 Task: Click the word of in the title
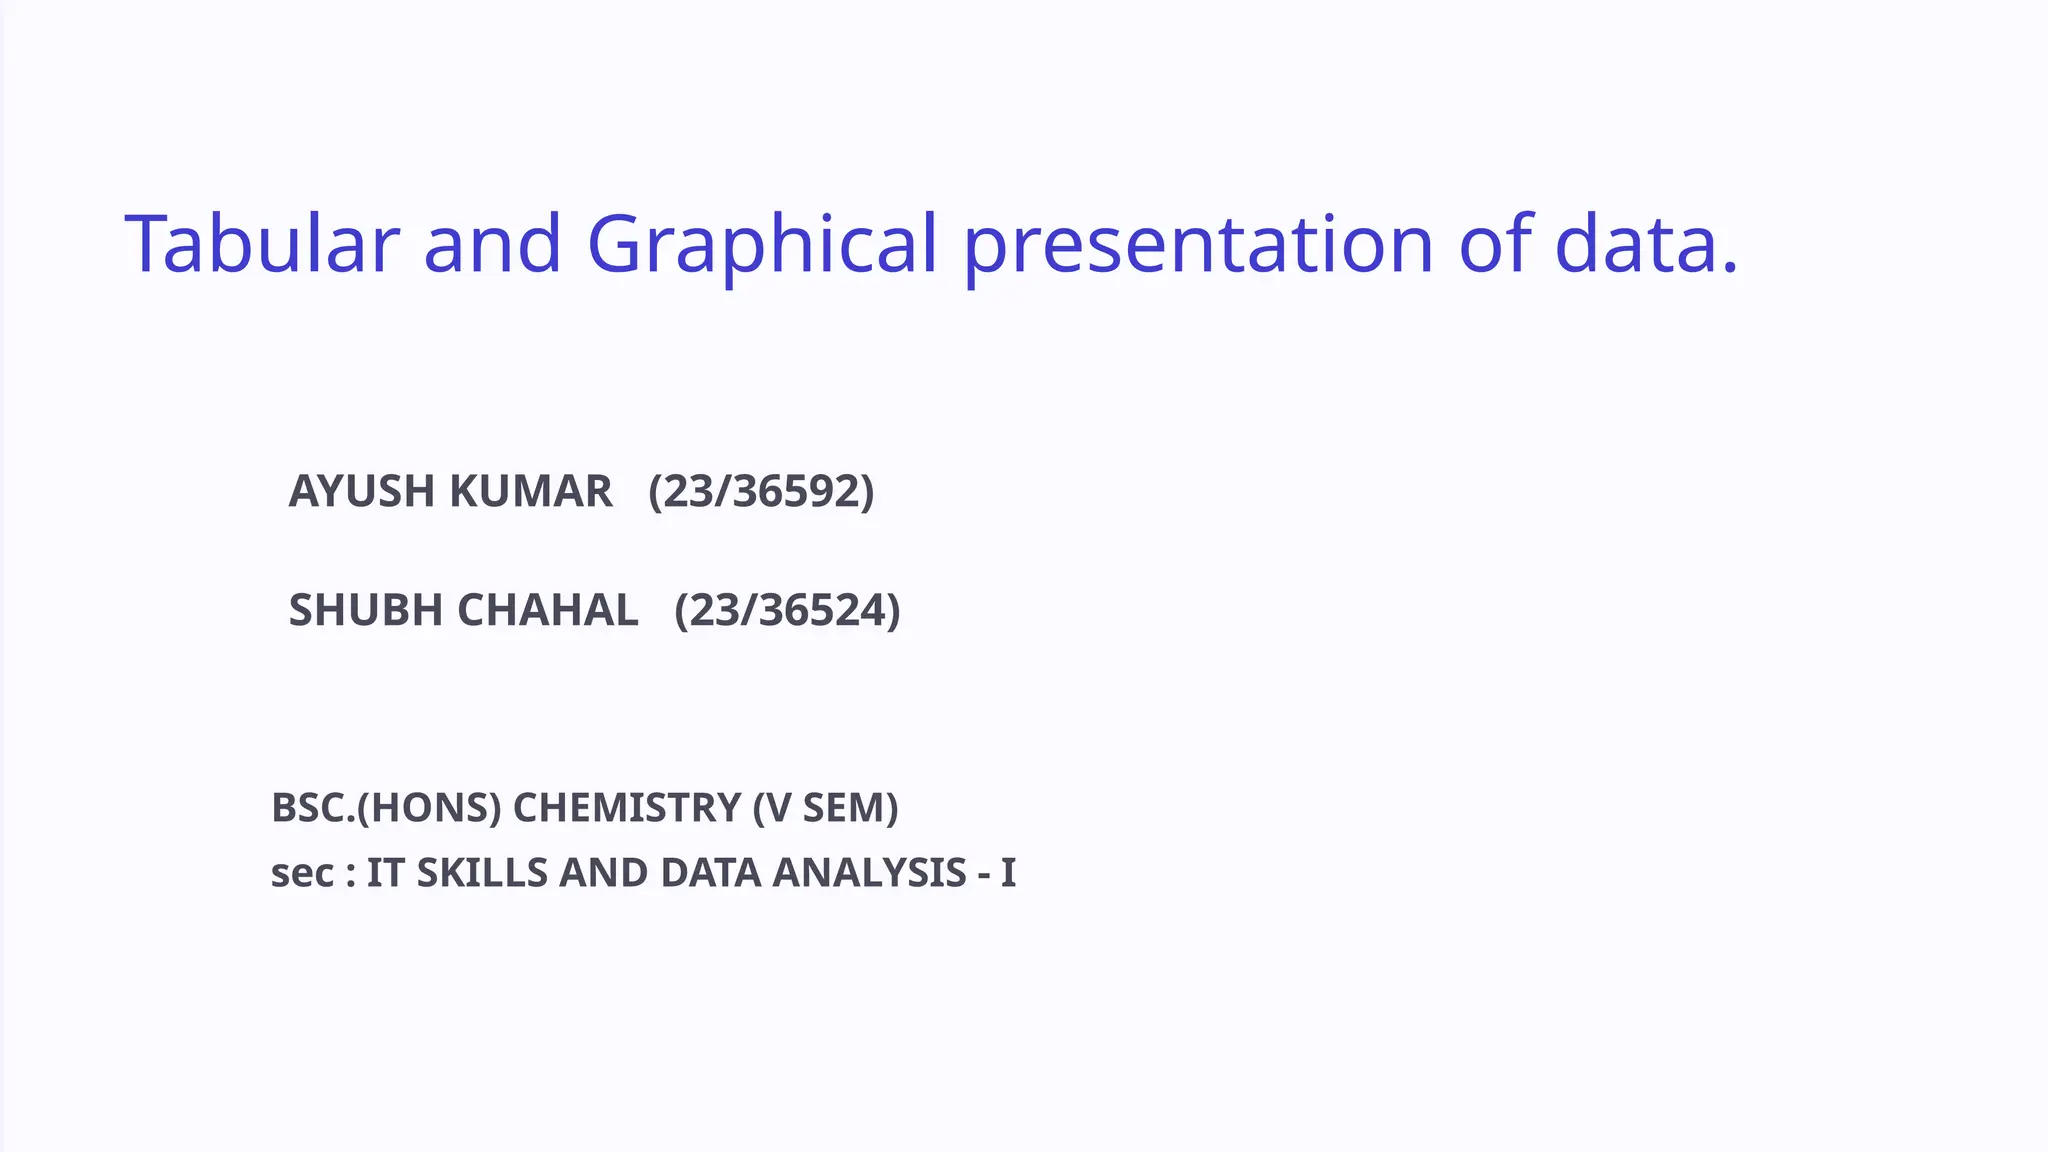[x=1495, y=241]
